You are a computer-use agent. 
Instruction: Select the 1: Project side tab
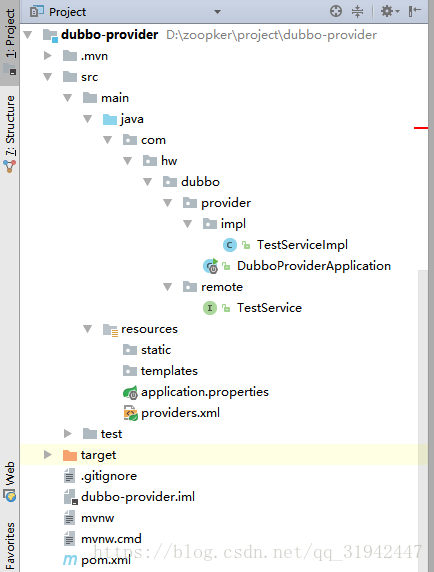[x=10, y=42]
